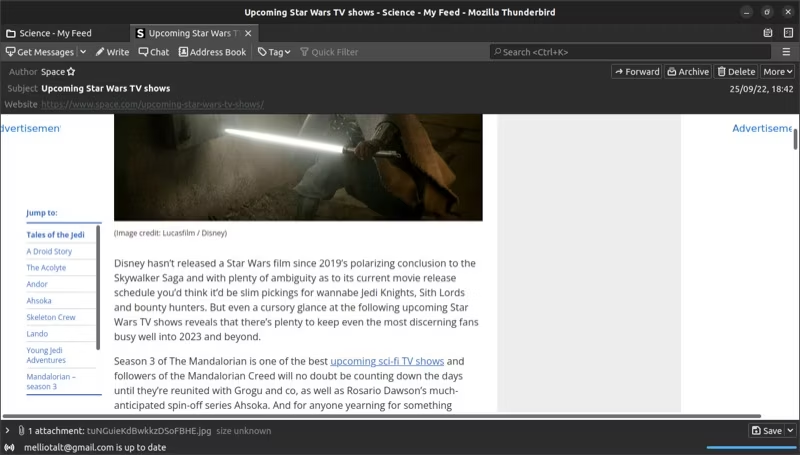Screen dimensions: 800x455
Task: Click status text melliotalt@gmail.com is up to date
Action: click(95, 447)
